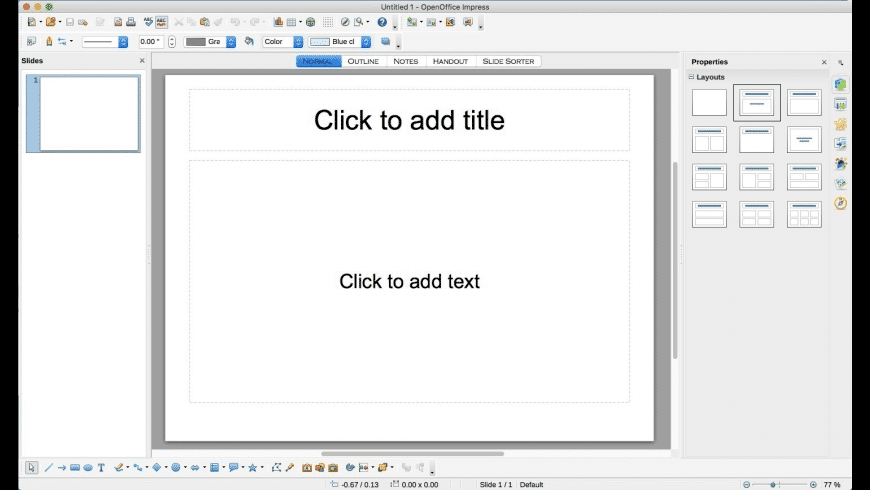The image size is (870, 490).
Task: Switch to the Outline view tab
Action: 363,62
